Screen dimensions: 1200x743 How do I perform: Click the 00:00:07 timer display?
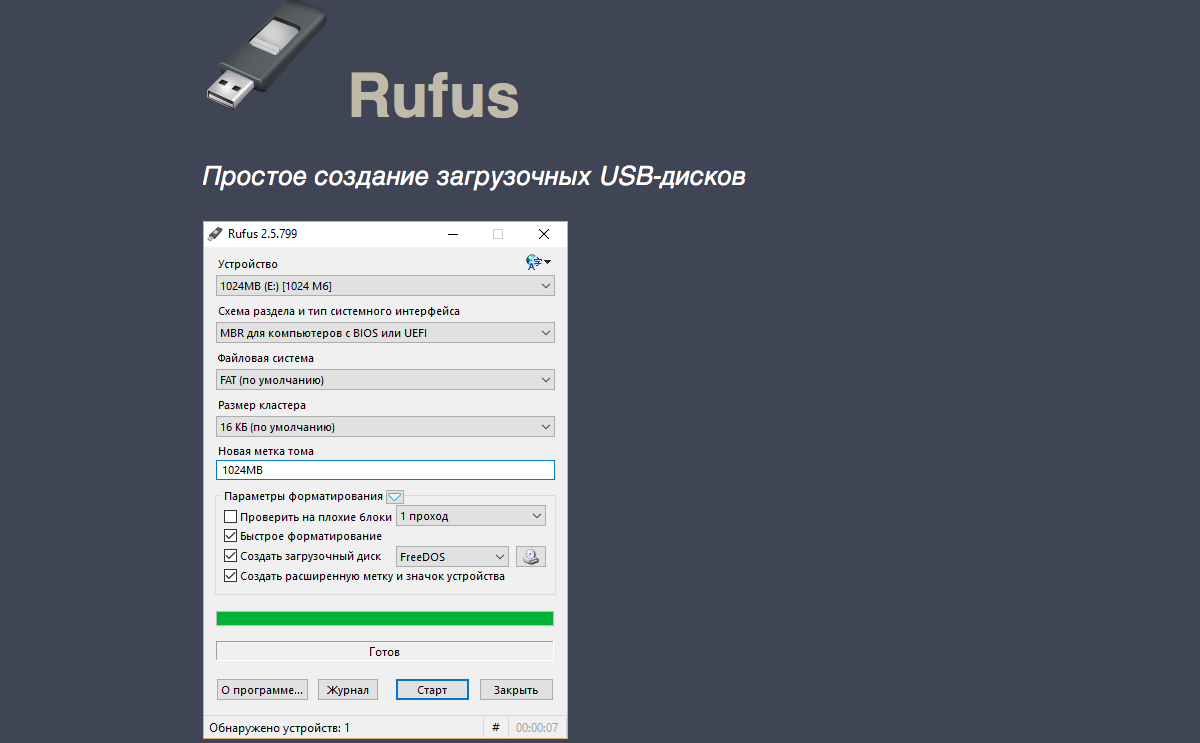click(x=537, y=727)
